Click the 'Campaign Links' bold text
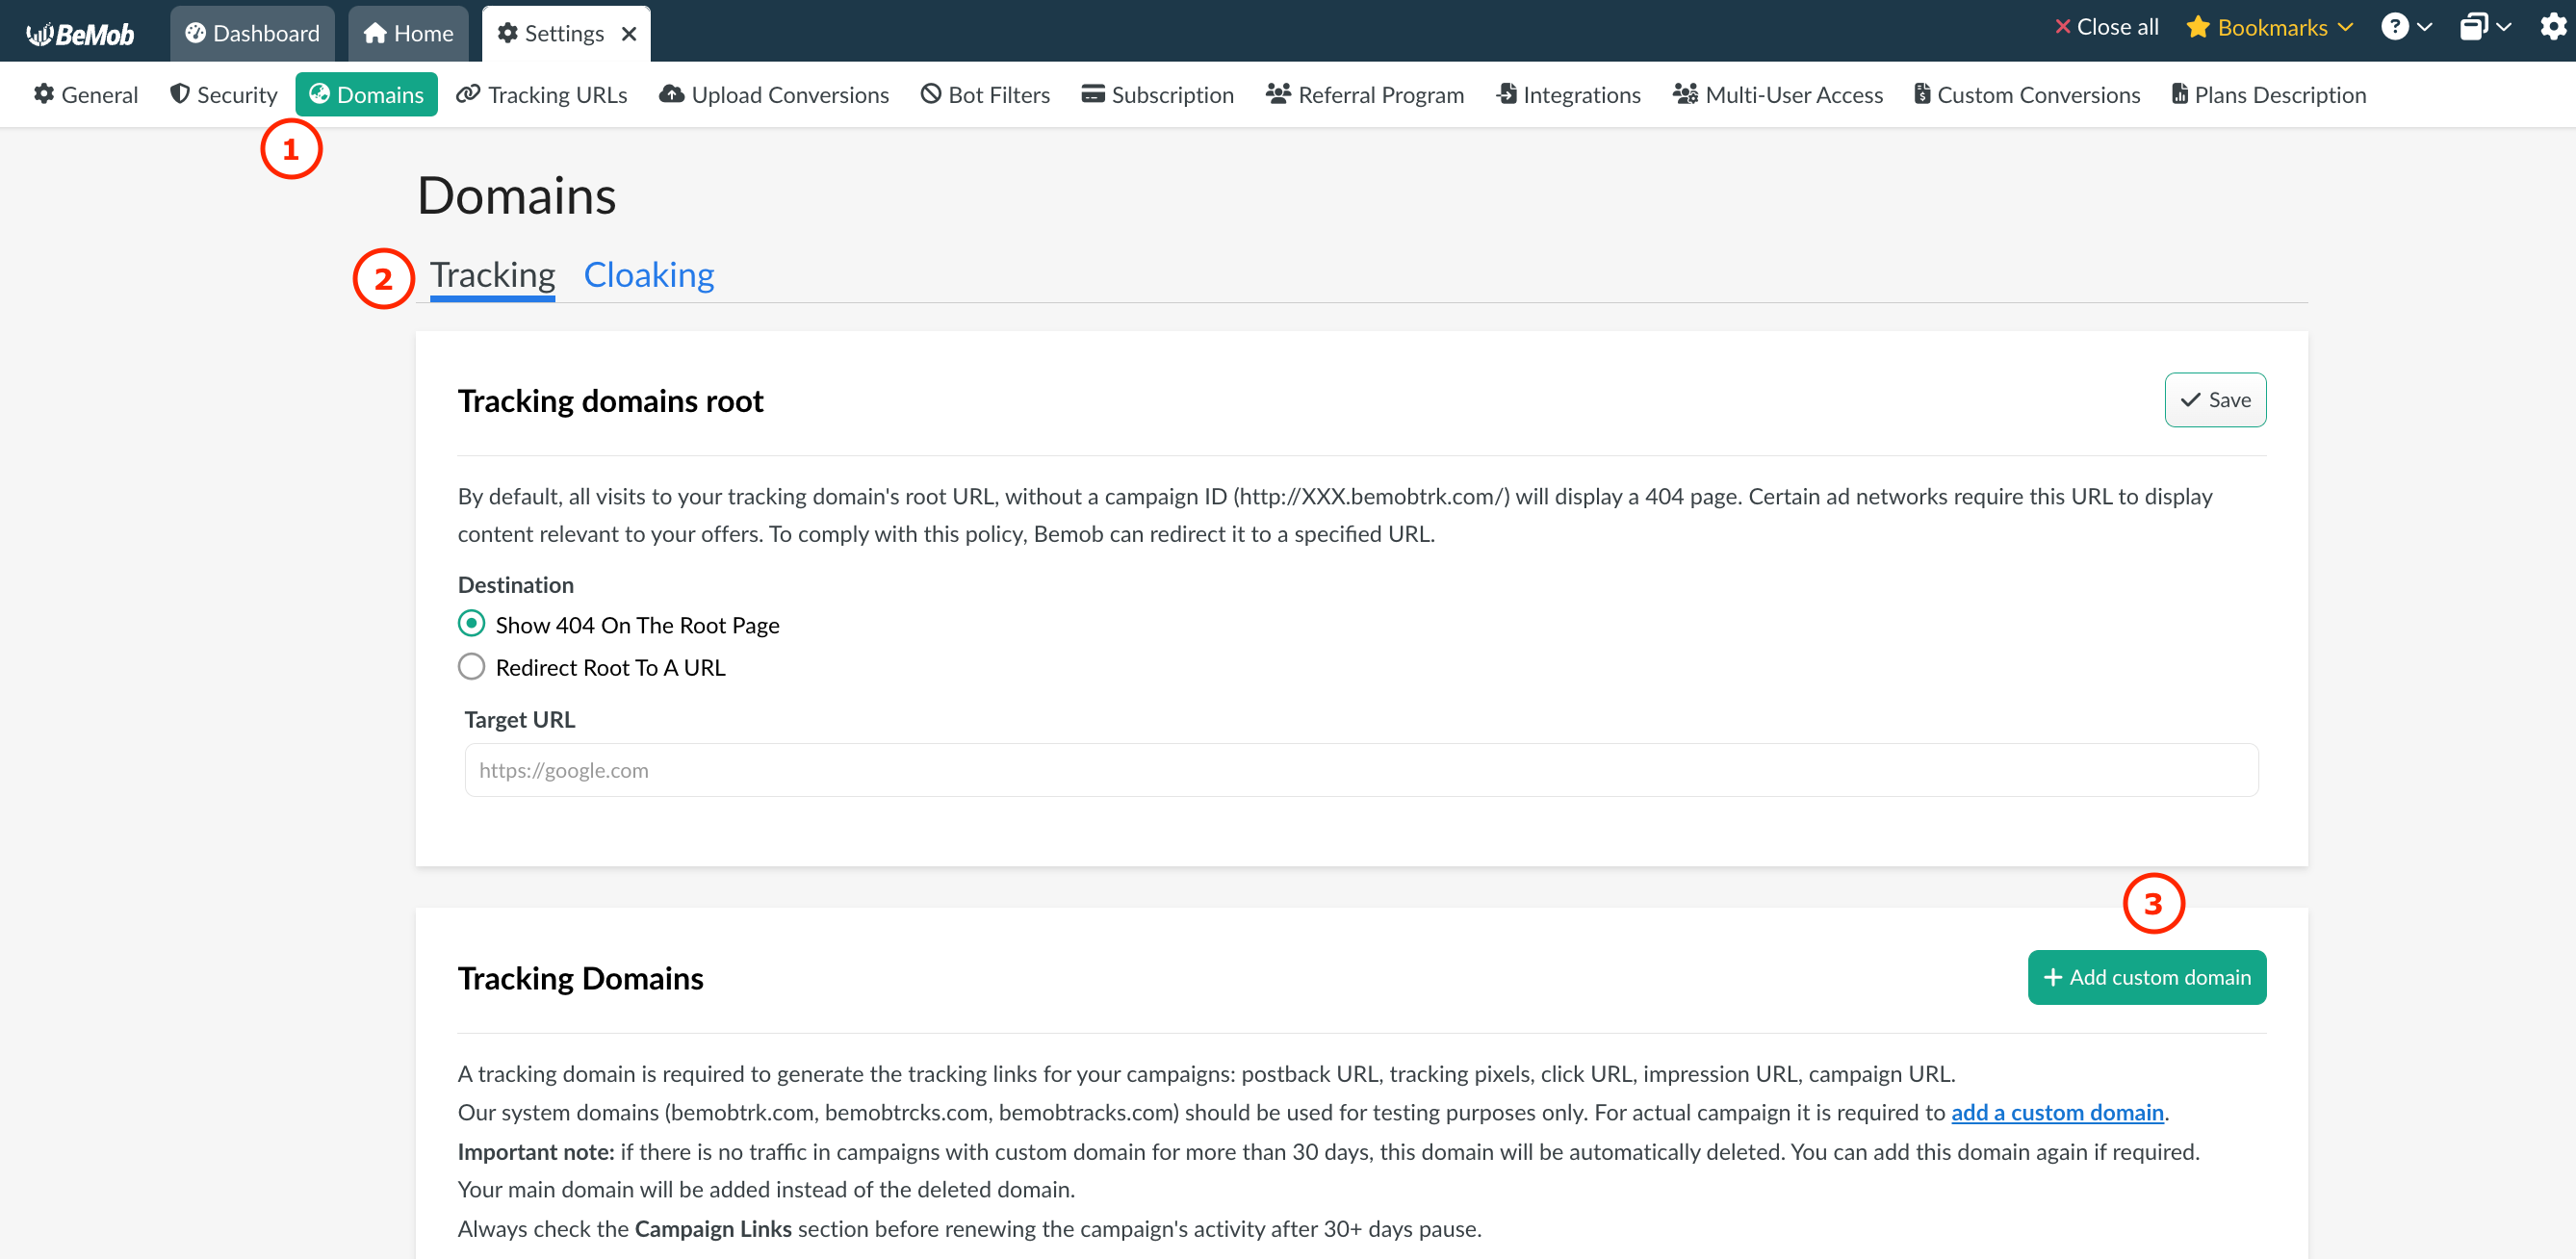The width and height of the screenshot is (2576, 1259). pos(713,1228)
